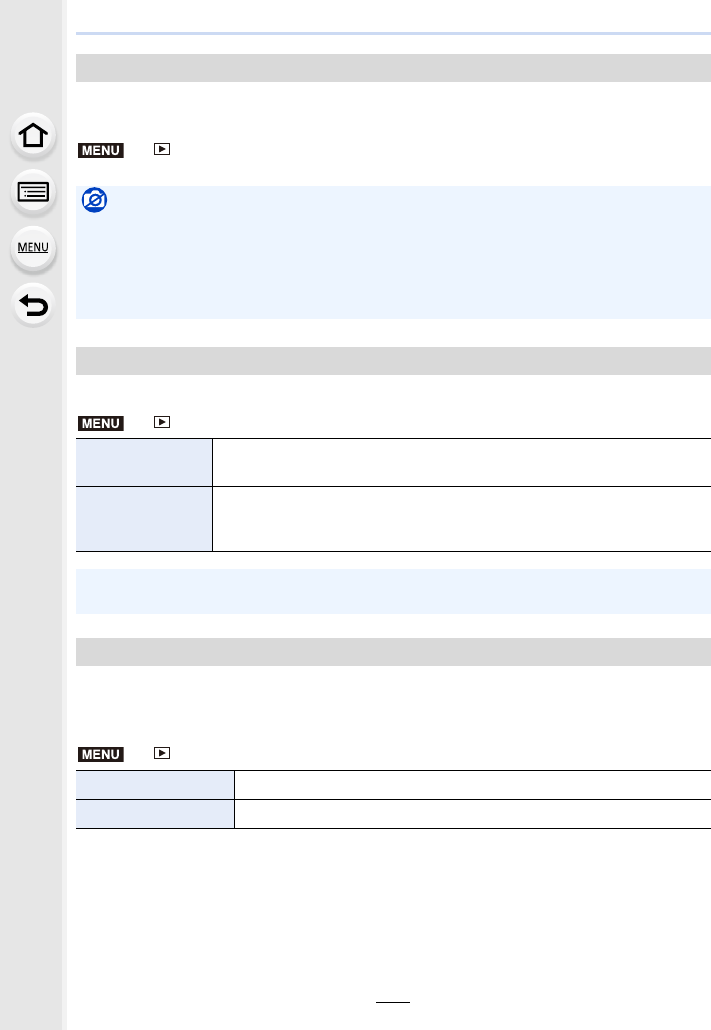Select the top gray section header bar

[x=393, y=68]
